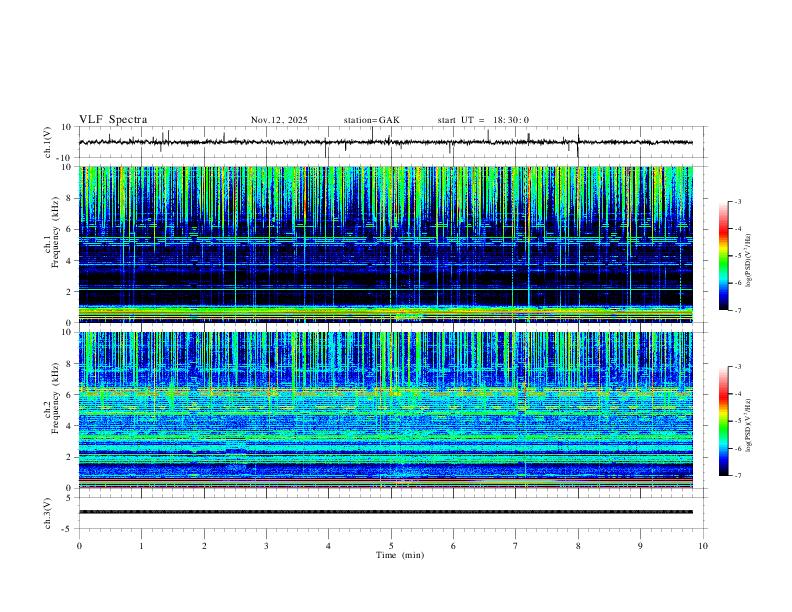The width and height of the screenshot is (792, 612).
Task: Click the ch.1 voltage waveform trace
Action: point(386,142)
